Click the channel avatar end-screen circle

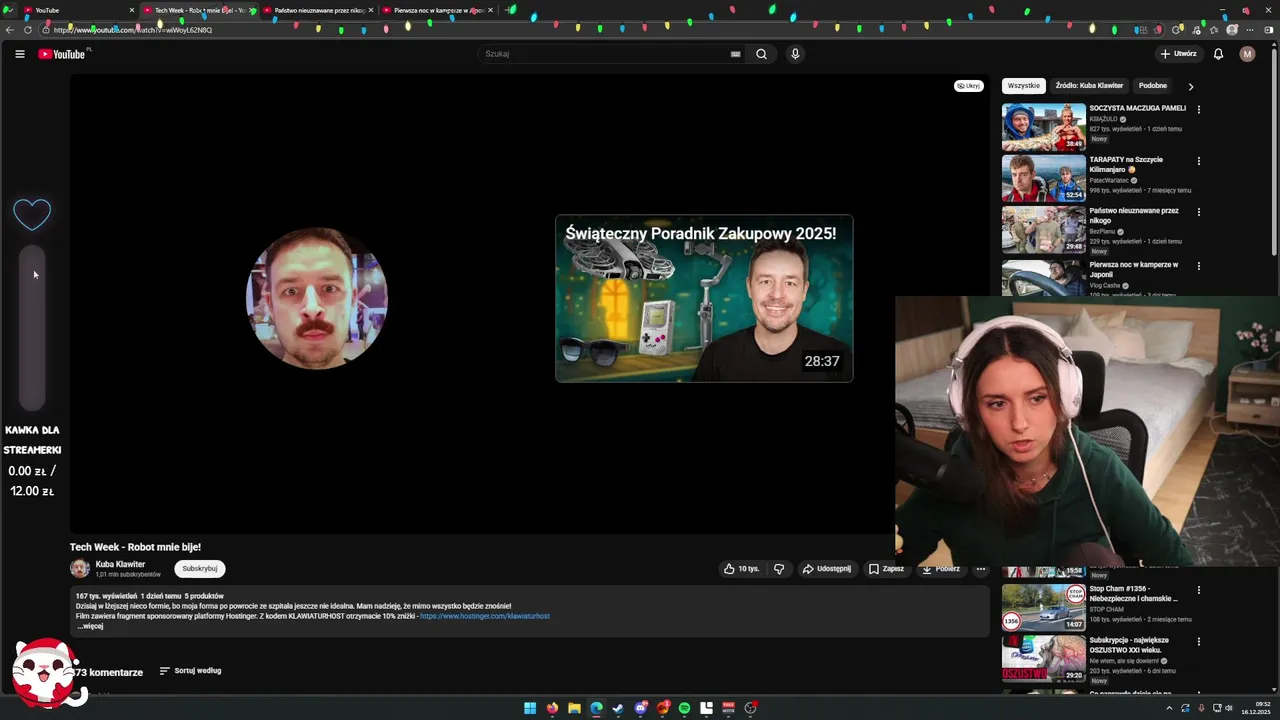(x=316, y=298)
